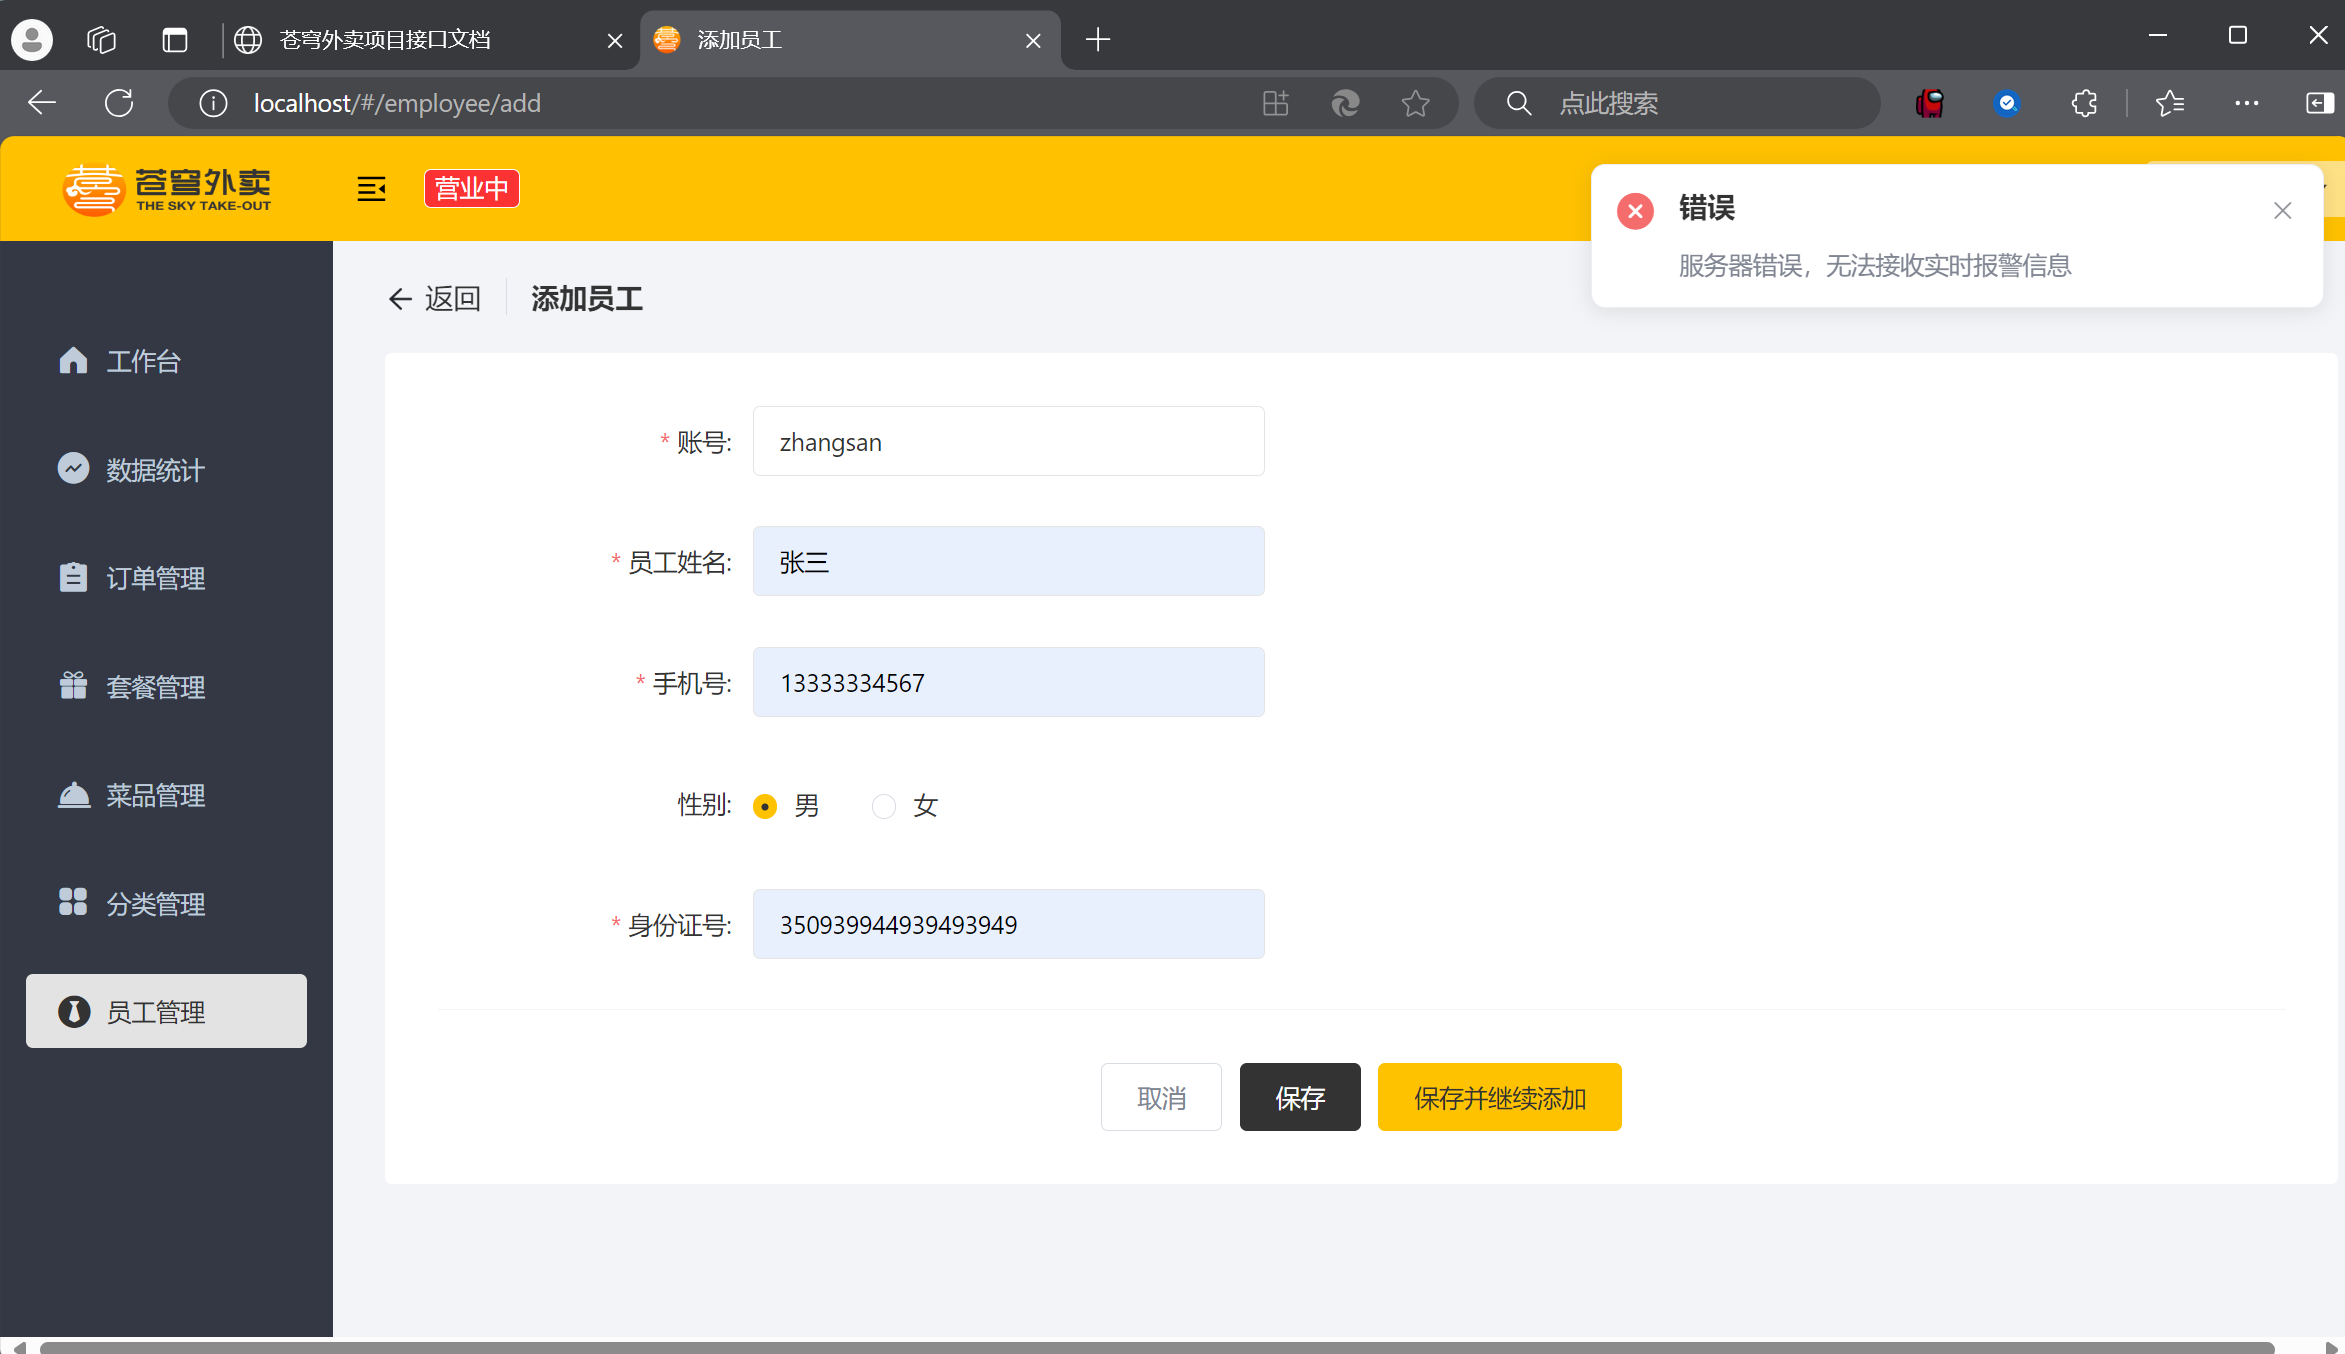Focus the 账号 account input field
The width and height of the screenshot is (2345, 1354).
(1008, 441)
